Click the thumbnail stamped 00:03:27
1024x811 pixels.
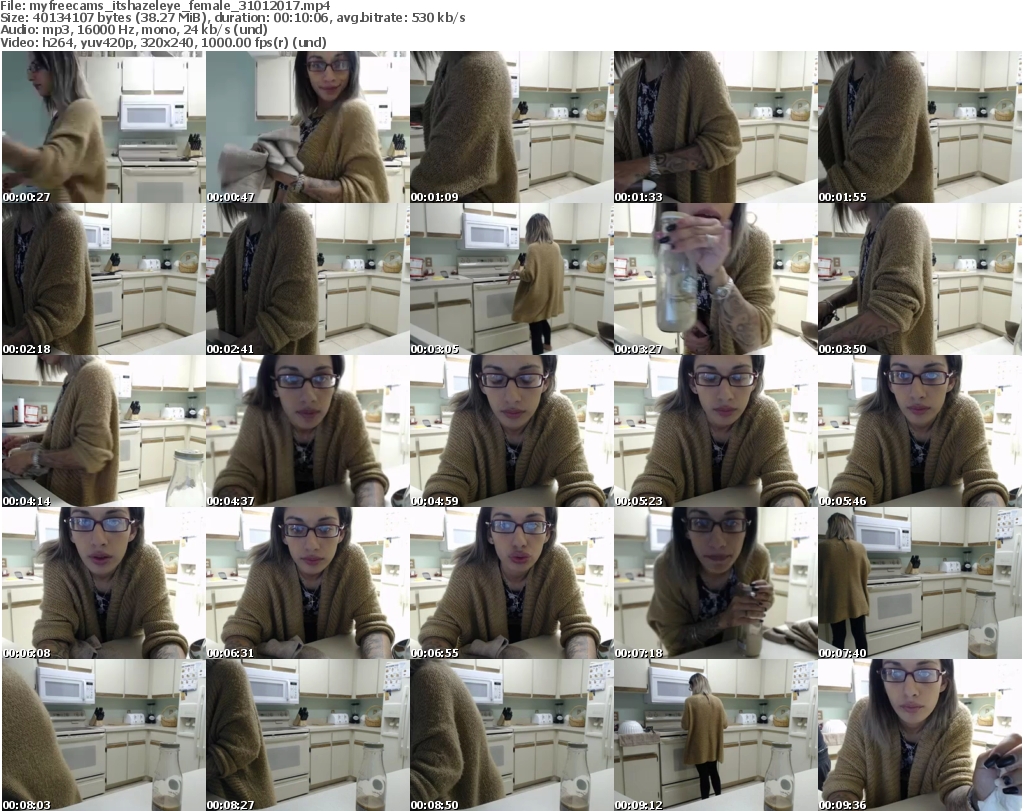coord(715,279)
